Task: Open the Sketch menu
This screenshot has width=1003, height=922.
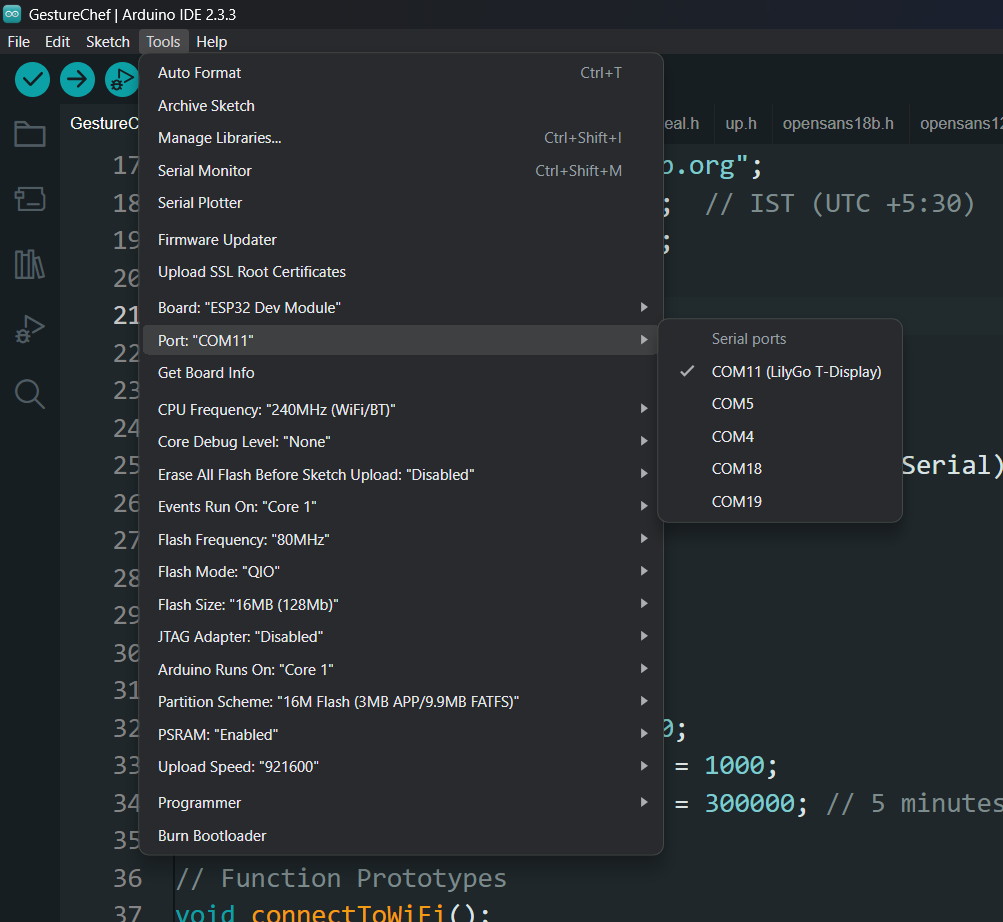Action: (108, 42)
